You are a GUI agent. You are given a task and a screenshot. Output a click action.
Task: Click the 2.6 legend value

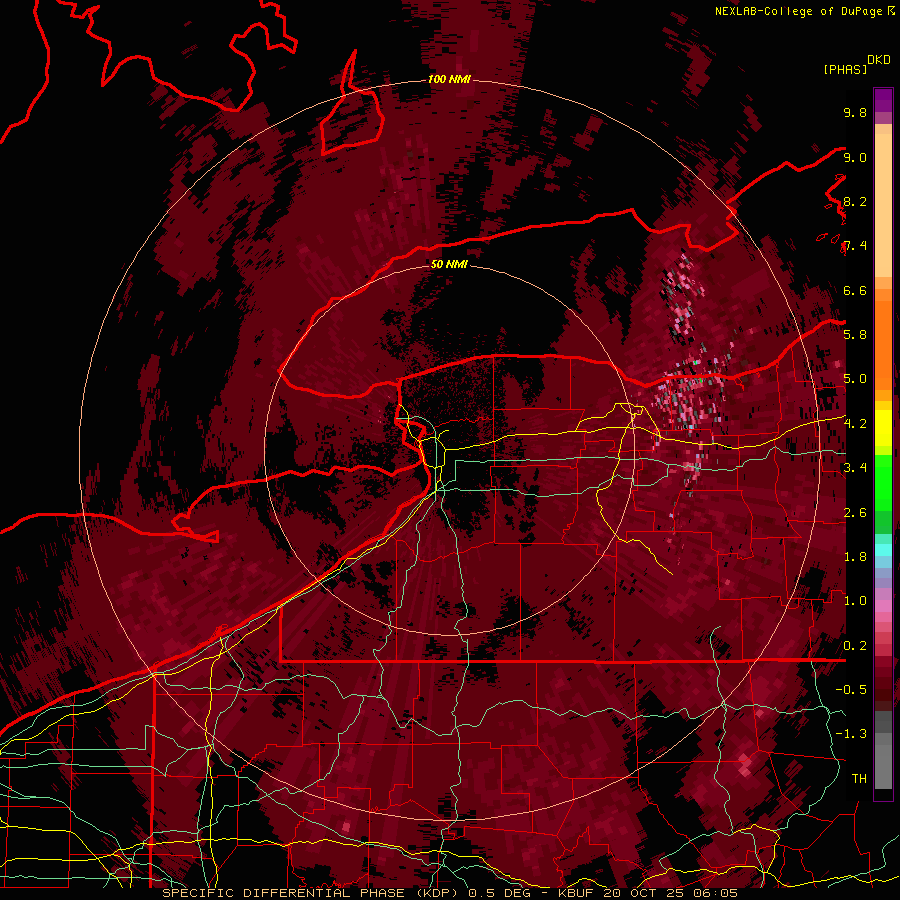point(855,513)
